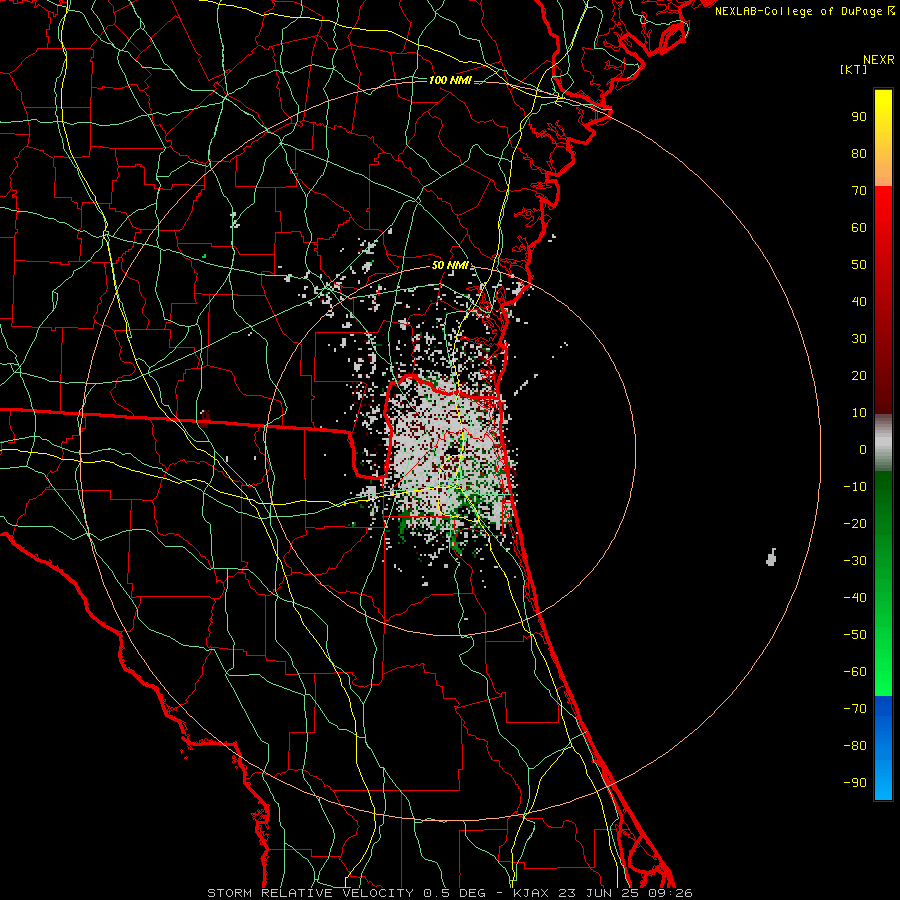Viewport: 900px width, 900px height.
Task: Click the 70 scale label
Action: (859, 191)
